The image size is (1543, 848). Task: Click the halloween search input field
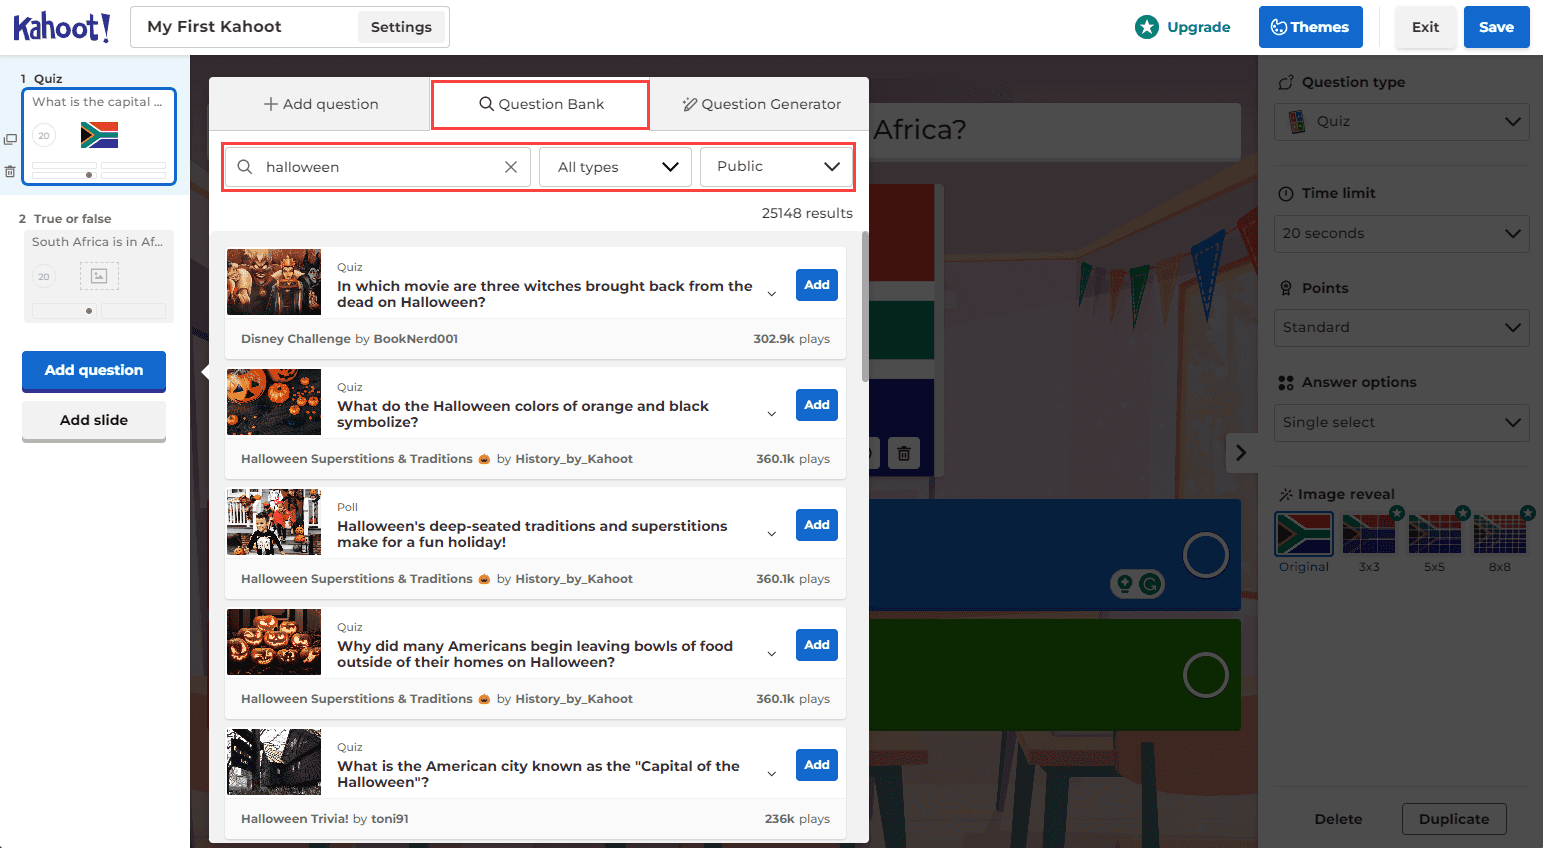click(380, 167)
